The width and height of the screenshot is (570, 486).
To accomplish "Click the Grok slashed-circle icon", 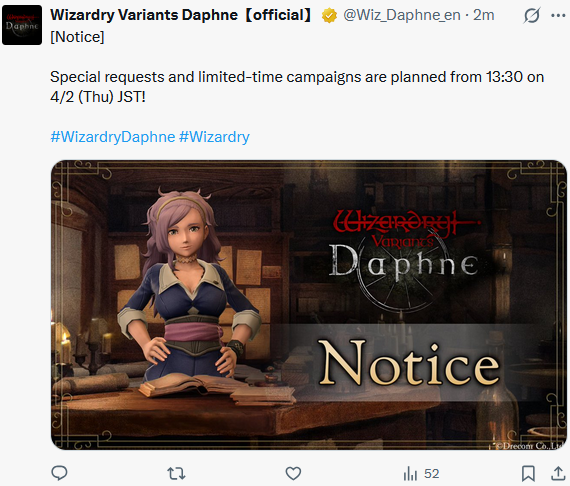I will point(532,16).
